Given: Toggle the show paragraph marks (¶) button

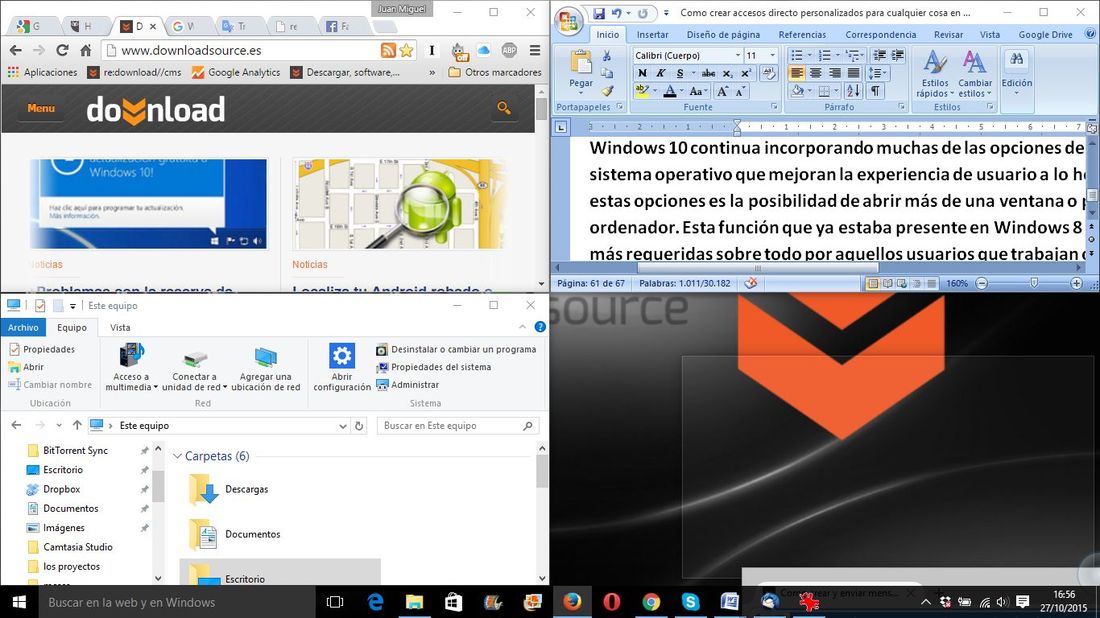Looking at the screenshot, I should pyautogui.click(x=875, y=90).
